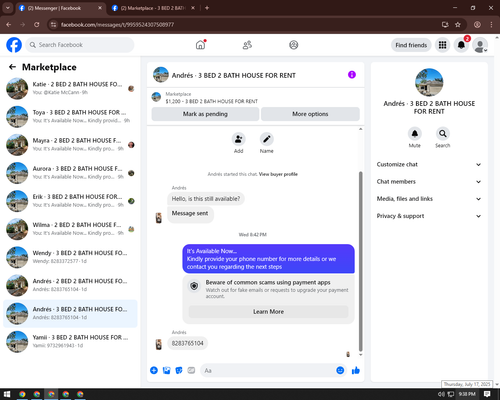Click Mark as pending button

(x=205, y=114)
